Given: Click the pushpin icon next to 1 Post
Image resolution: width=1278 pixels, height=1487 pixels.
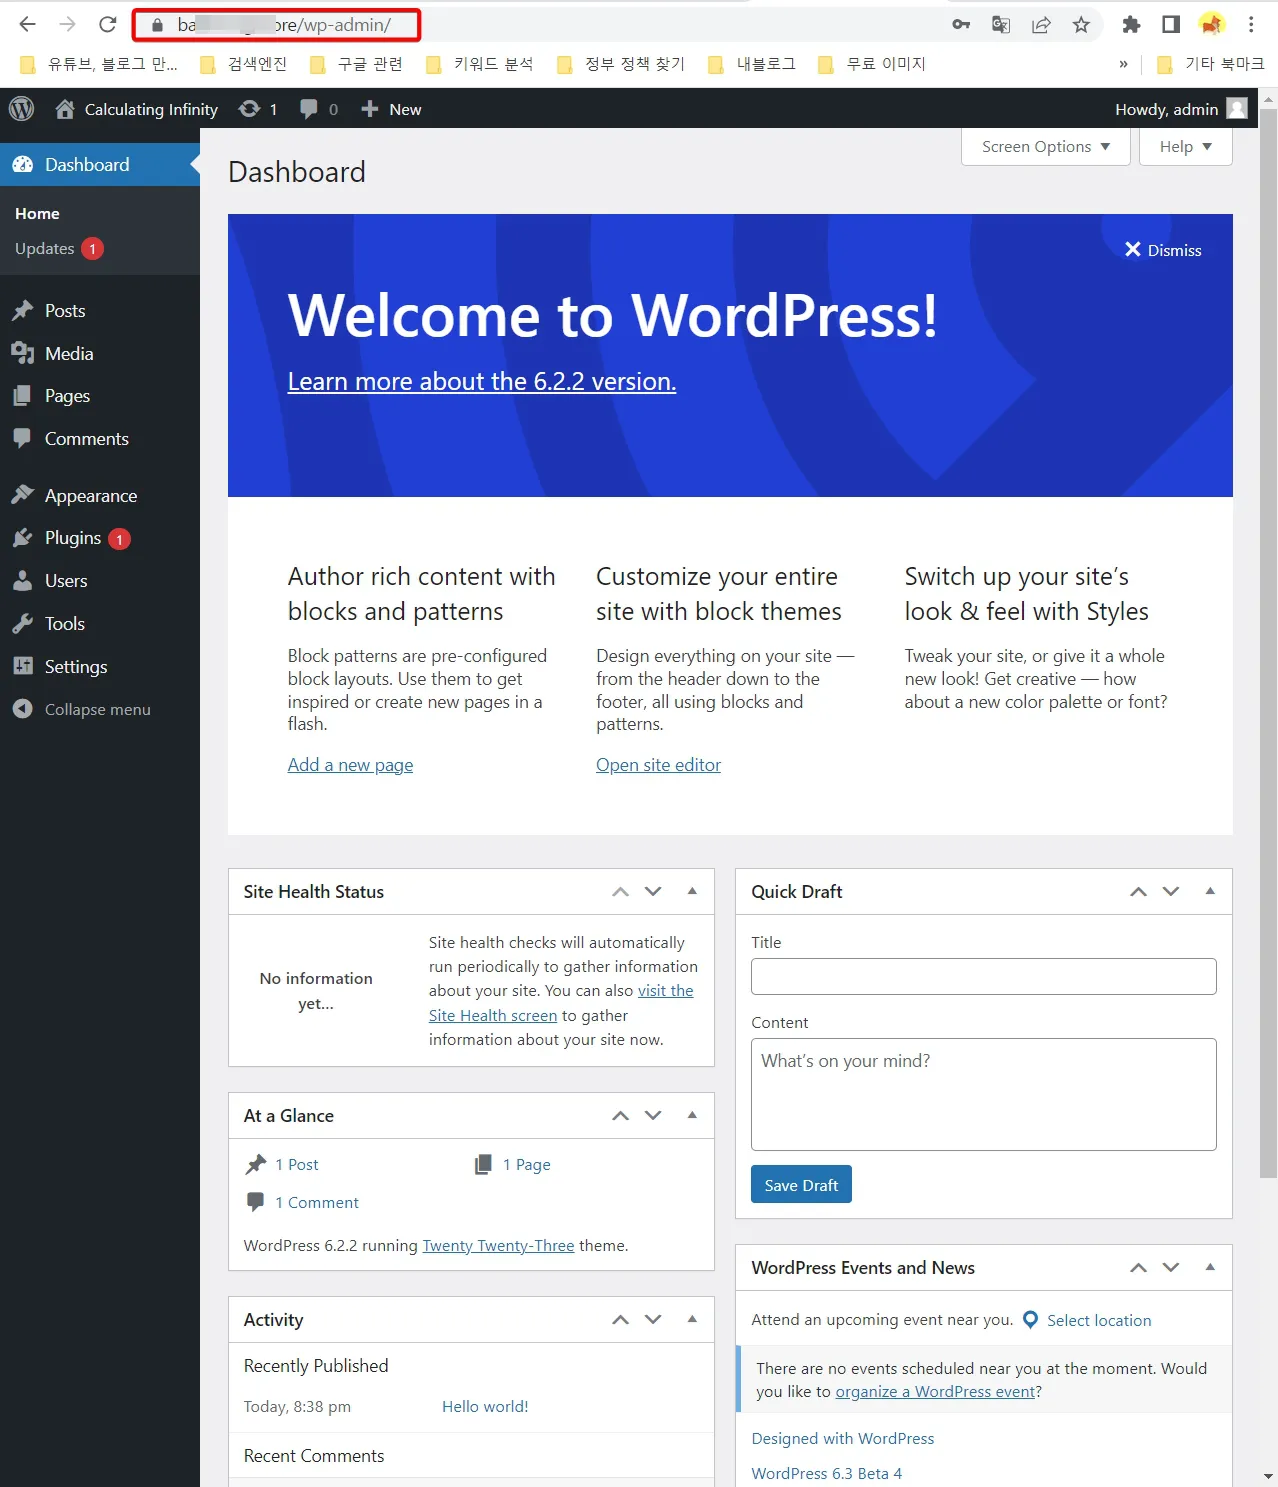Looking at the screenshot, I should click(x=256, y=1164).
